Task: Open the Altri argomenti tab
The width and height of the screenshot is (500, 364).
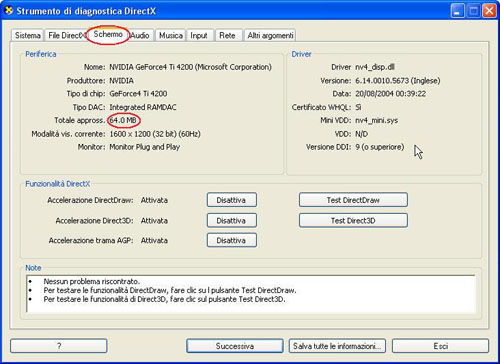Action: [270, 35]
